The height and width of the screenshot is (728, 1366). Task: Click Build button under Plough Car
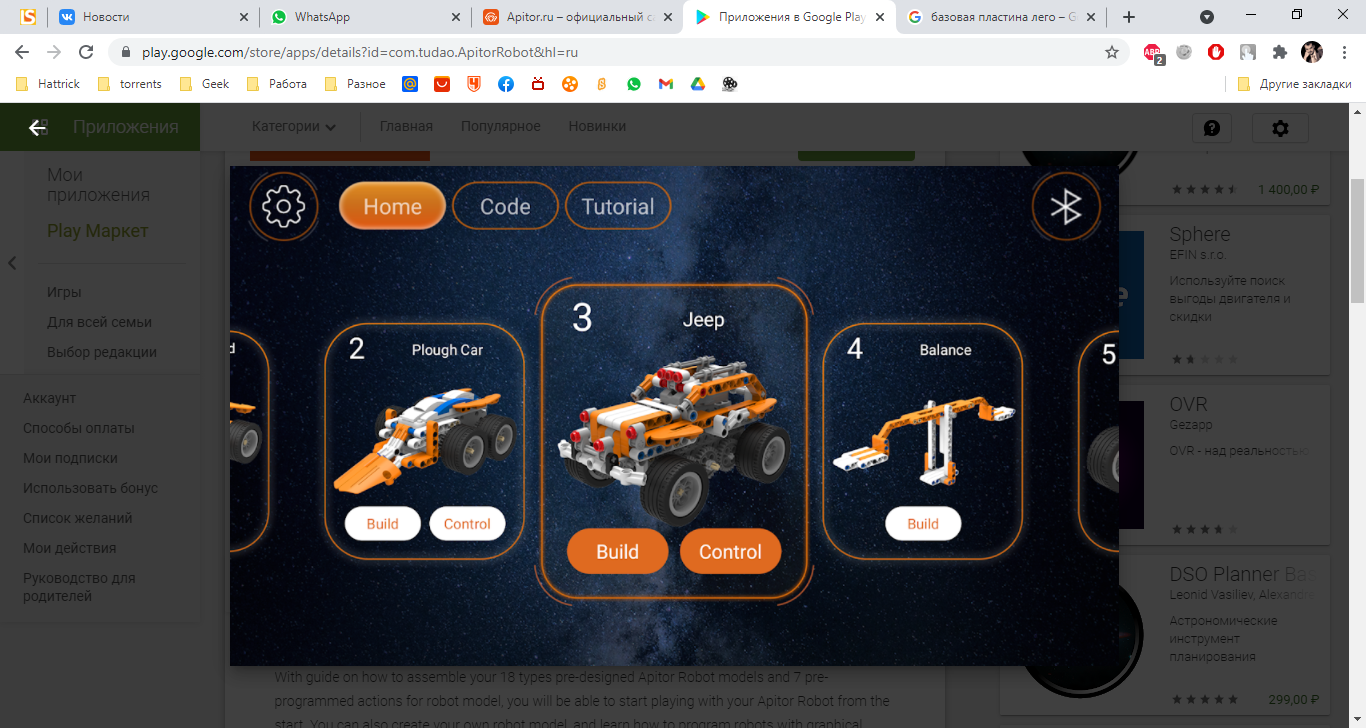382,524
